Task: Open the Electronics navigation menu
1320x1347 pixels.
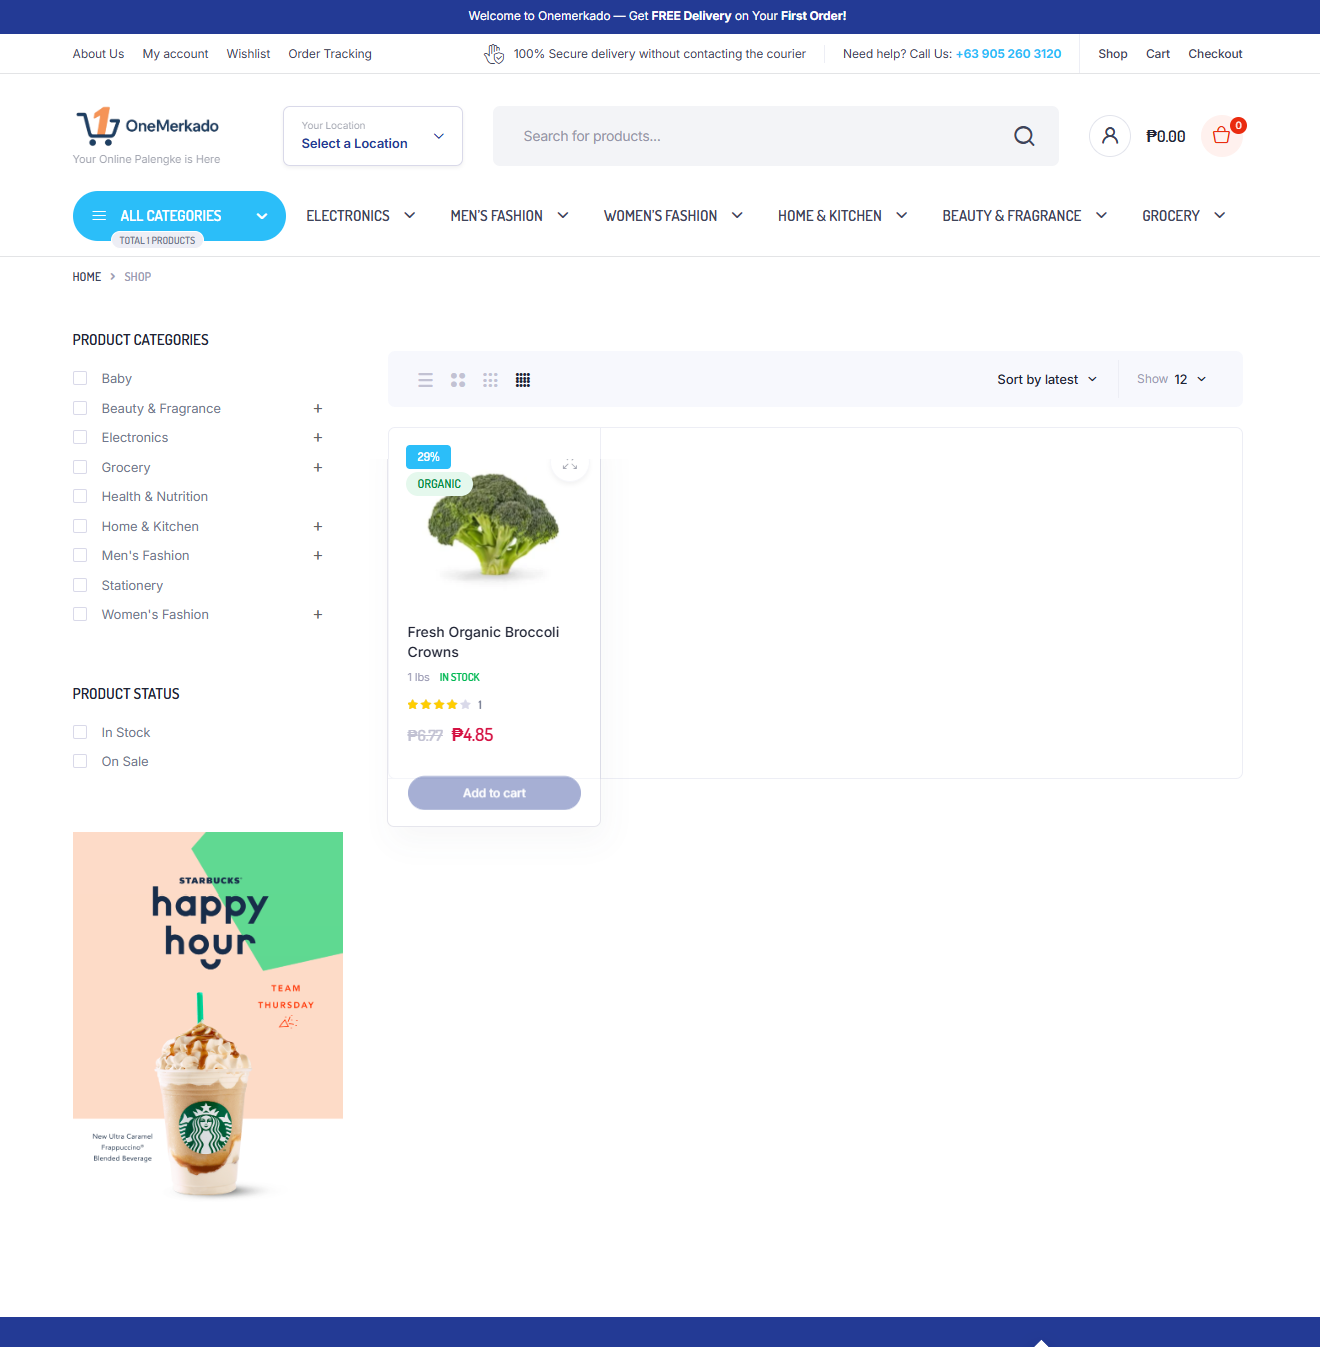Action: pos(360,216)
